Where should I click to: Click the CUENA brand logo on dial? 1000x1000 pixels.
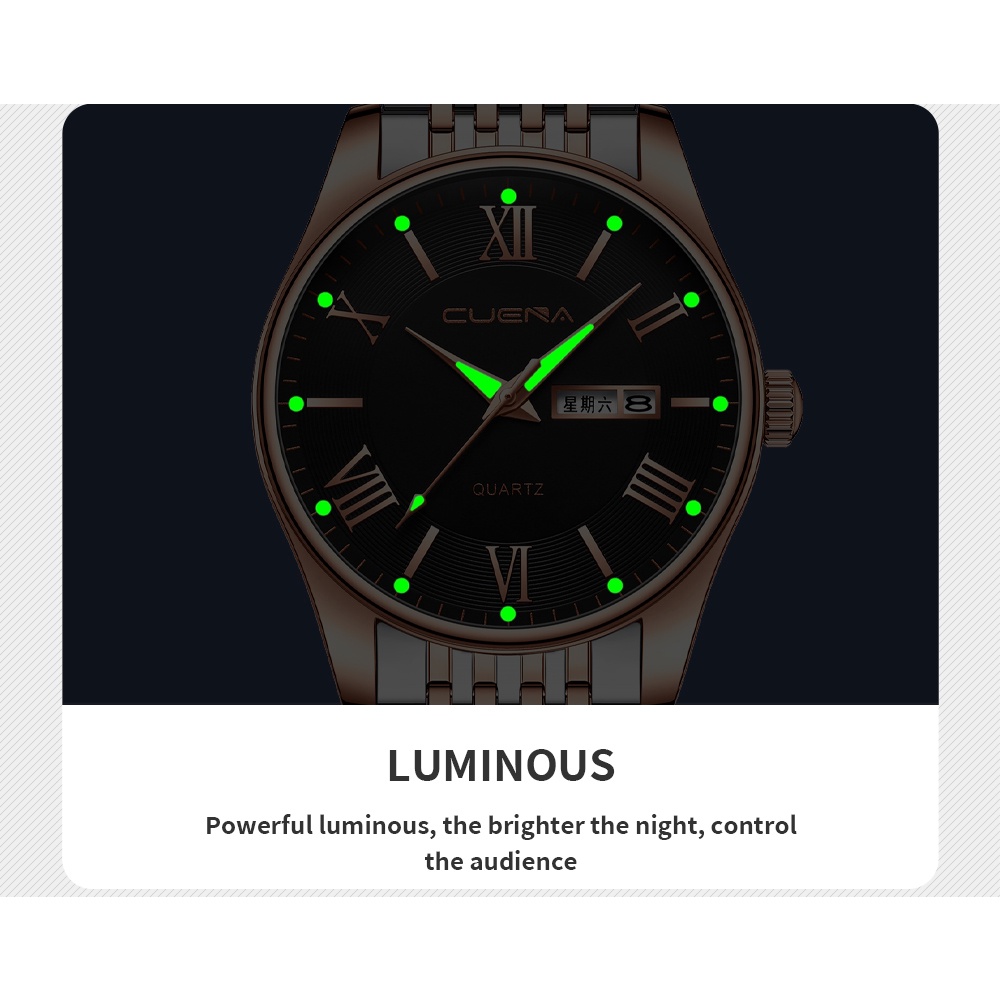click(508, 315)
